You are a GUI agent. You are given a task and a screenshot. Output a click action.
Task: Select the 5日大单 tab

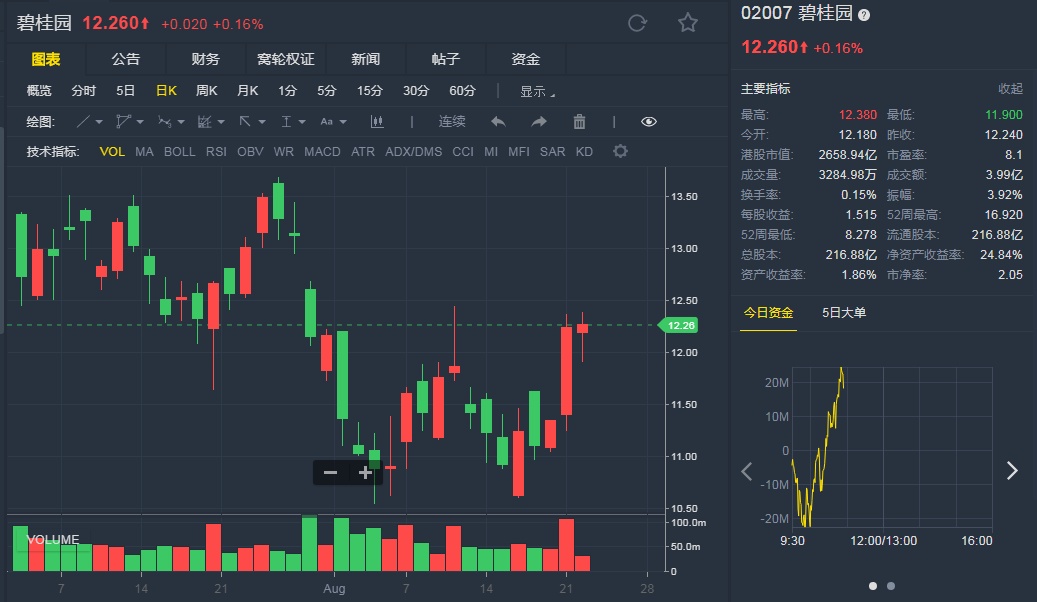pos(844,313)
